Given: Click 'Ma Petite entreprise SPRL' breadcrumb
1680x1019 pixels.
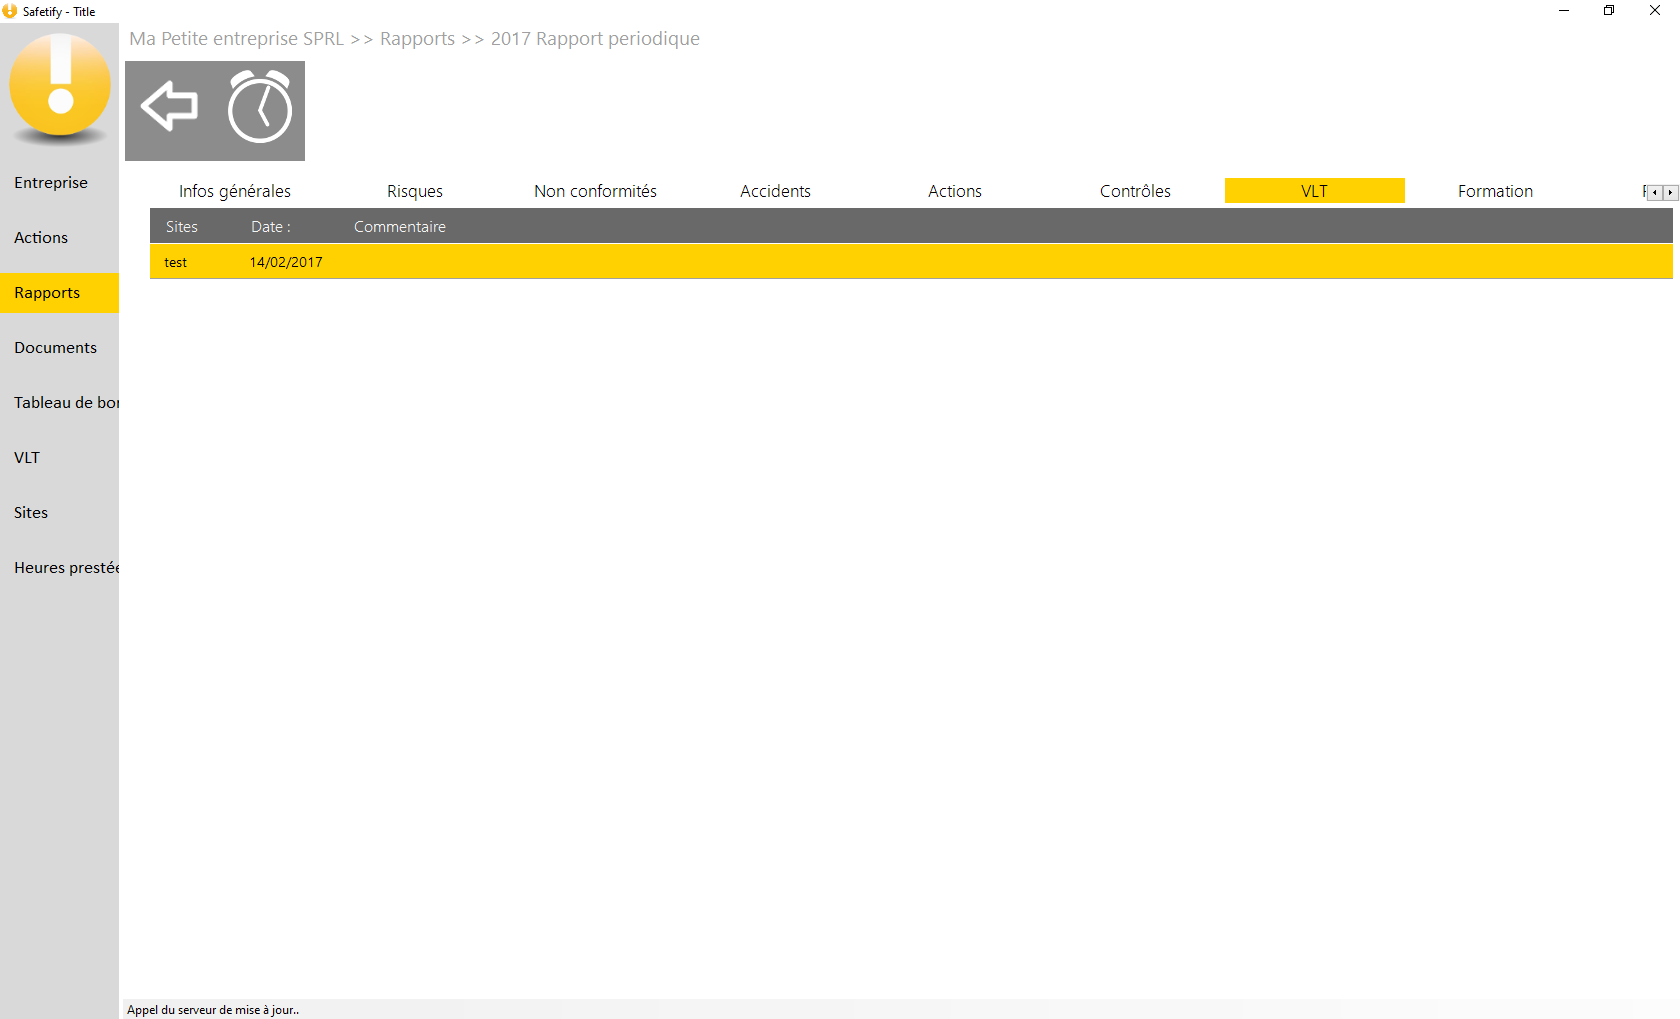Looking at the screenshot, I should (236, 39).
